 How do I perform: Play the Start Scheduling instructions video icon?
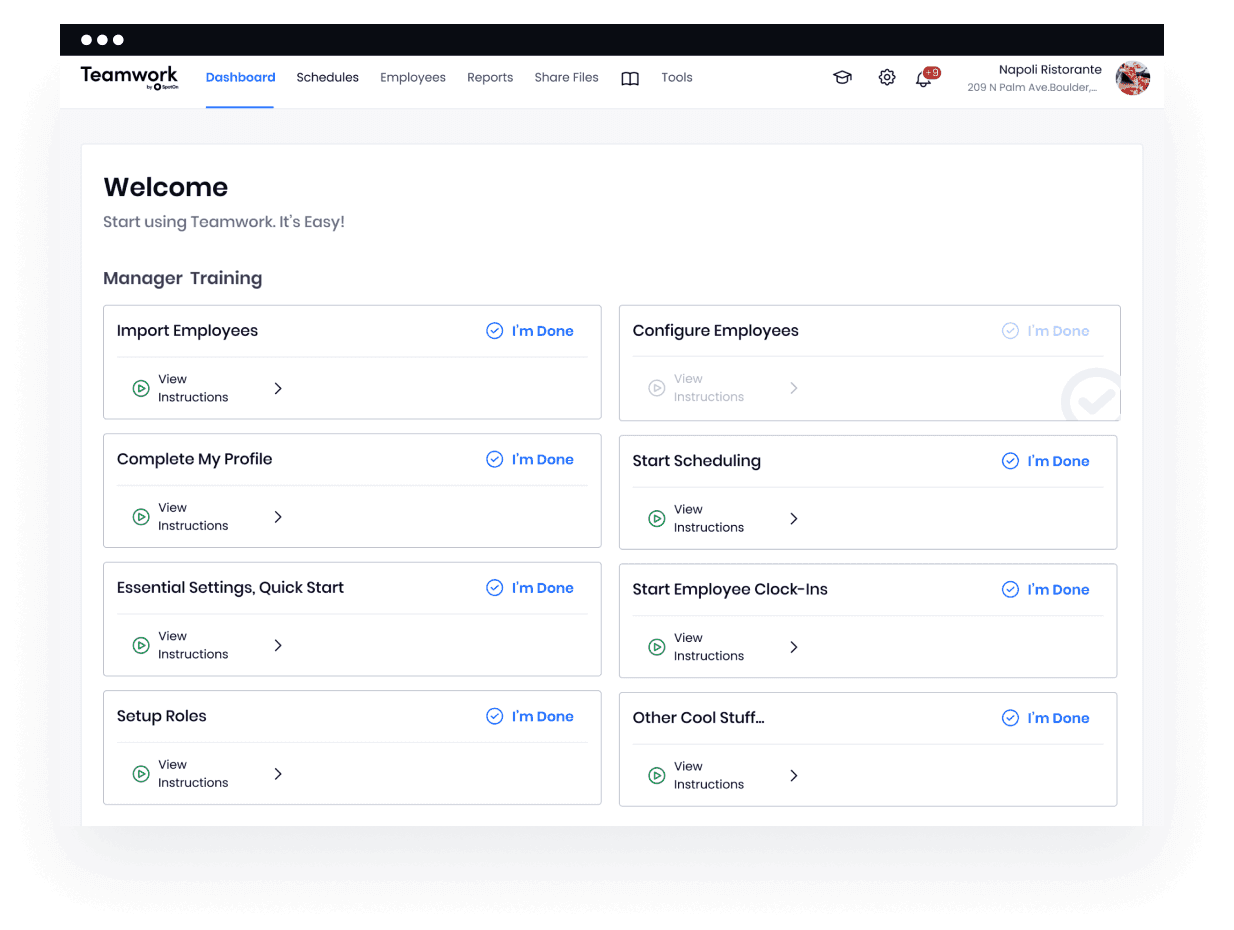click(x=657, y=518)
